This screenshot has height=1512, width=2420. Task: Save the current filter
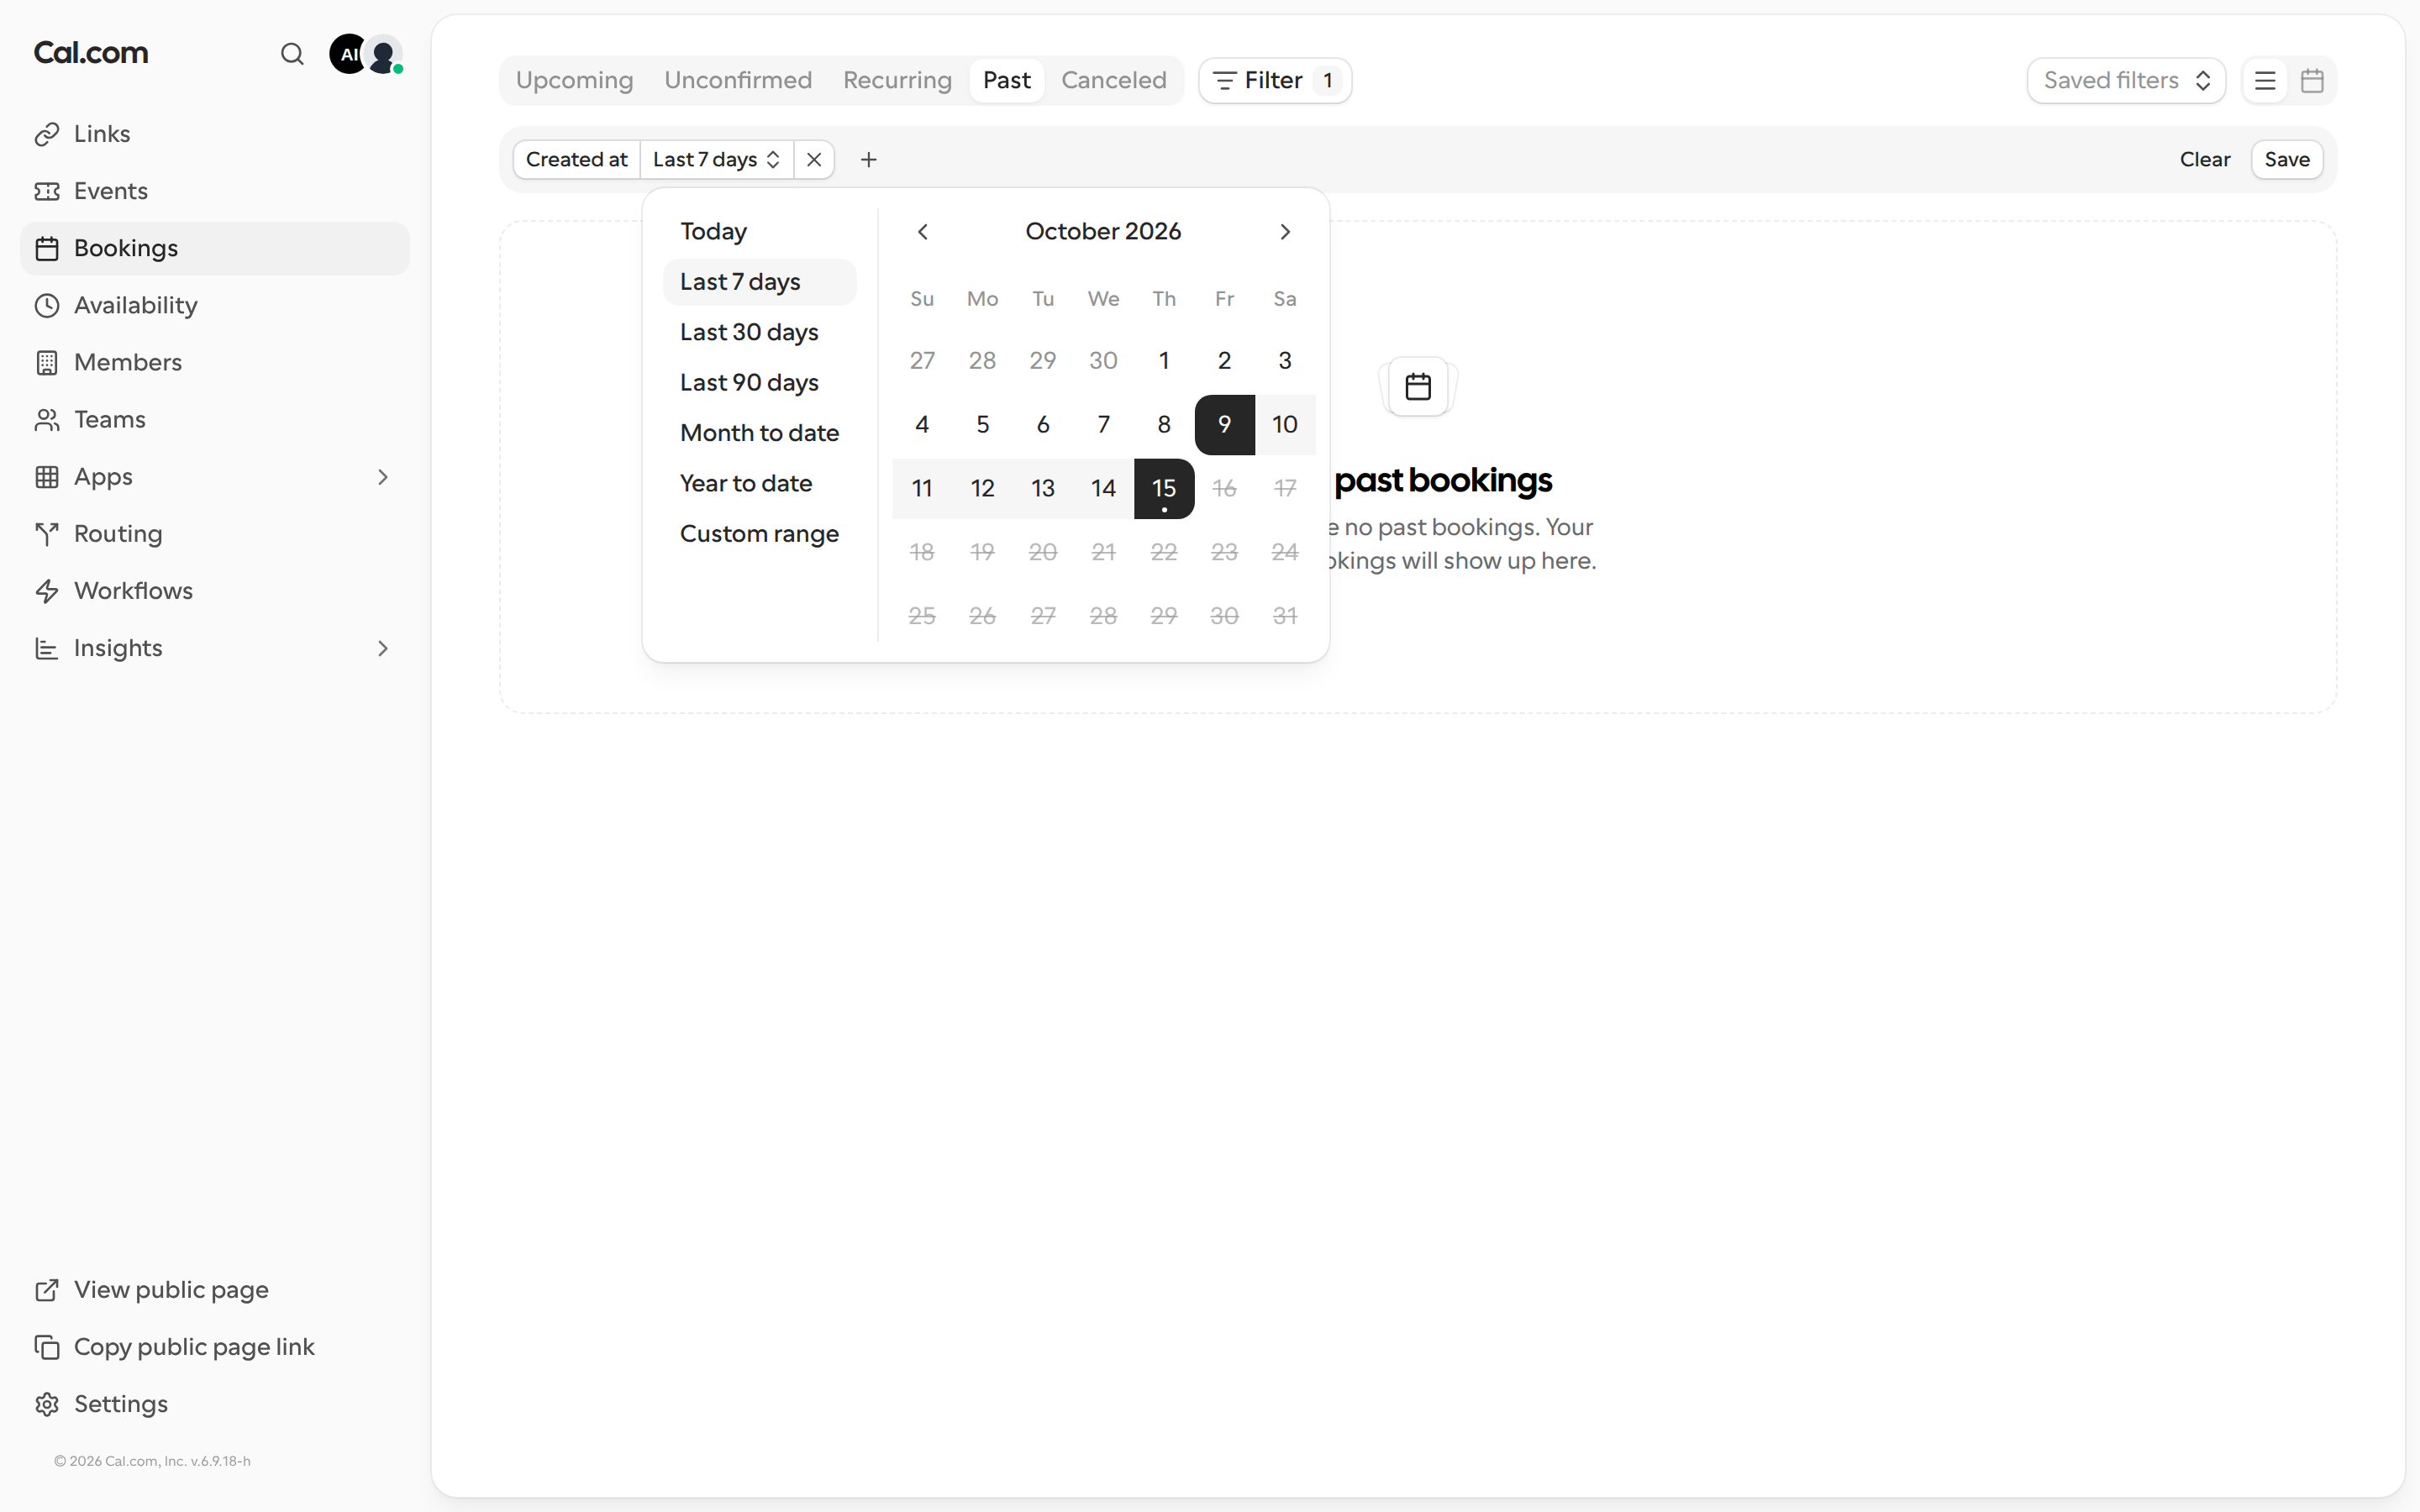point(2287,160)
